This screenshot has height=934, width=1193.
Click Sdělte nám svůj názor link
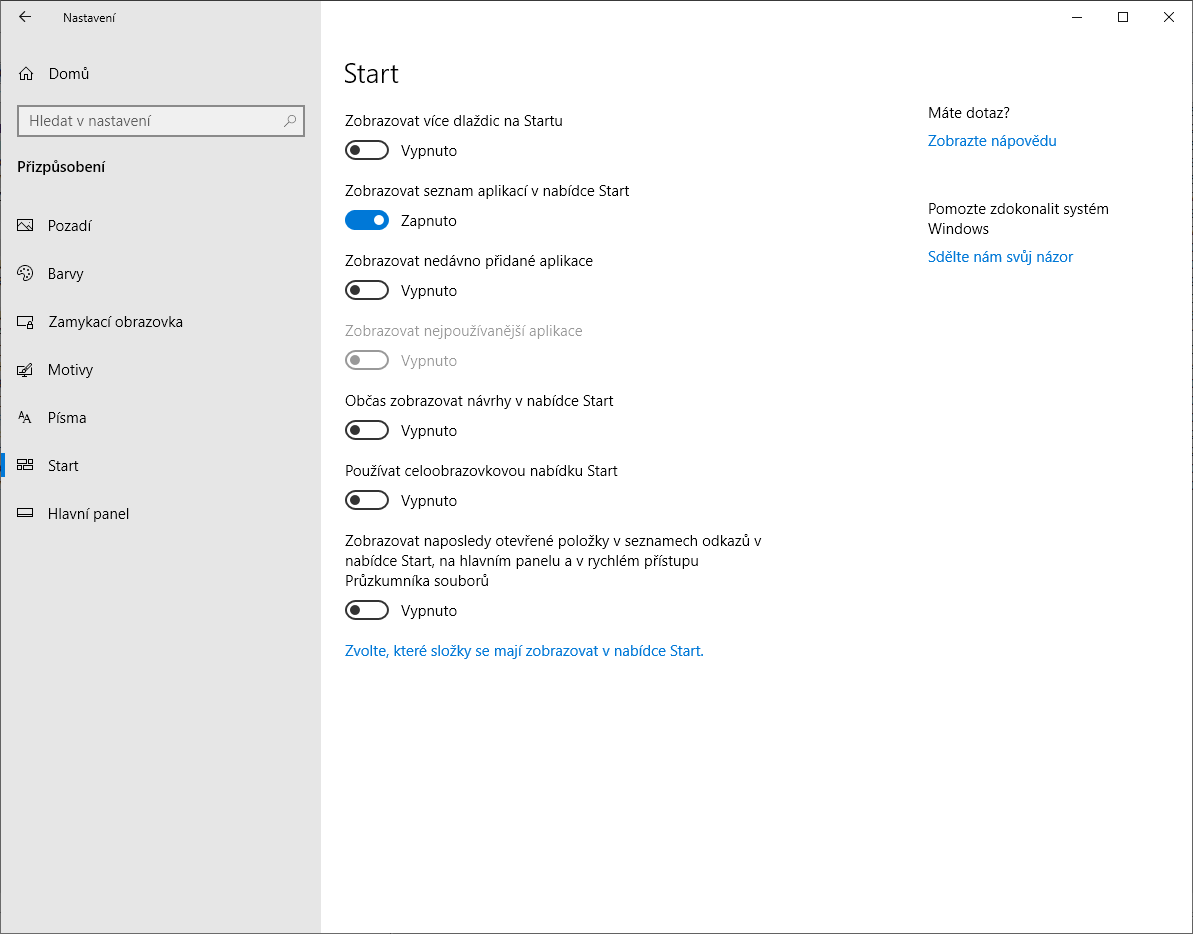coord(1000,257)
